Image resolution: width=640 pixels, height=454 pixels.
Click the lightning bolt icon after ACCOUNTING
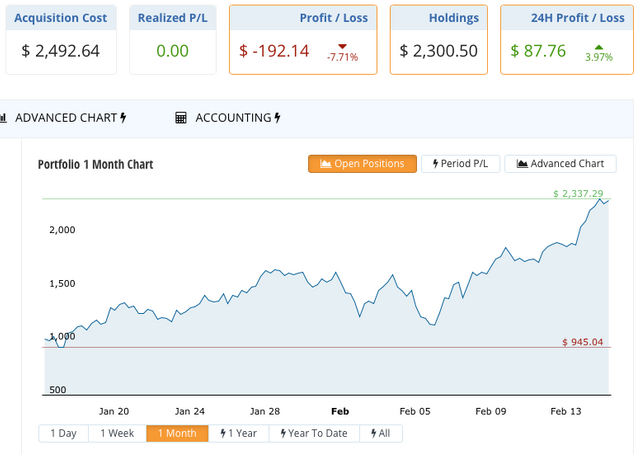[277, 118]
